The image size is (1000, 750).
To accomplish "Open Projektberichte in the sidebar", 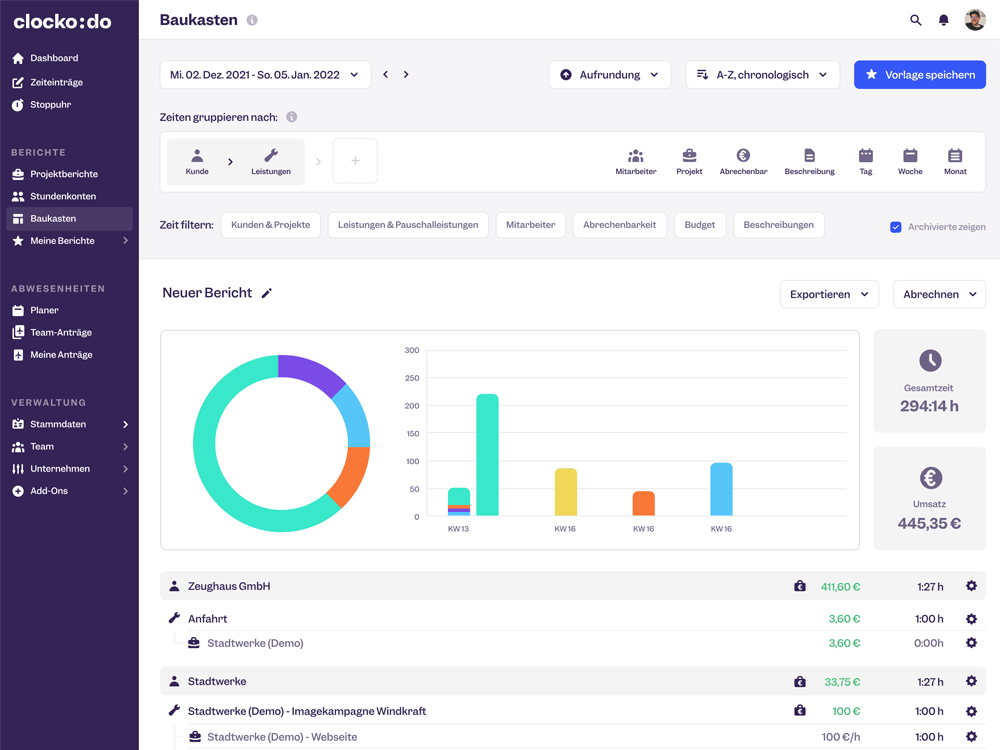I will click(64, 174).
